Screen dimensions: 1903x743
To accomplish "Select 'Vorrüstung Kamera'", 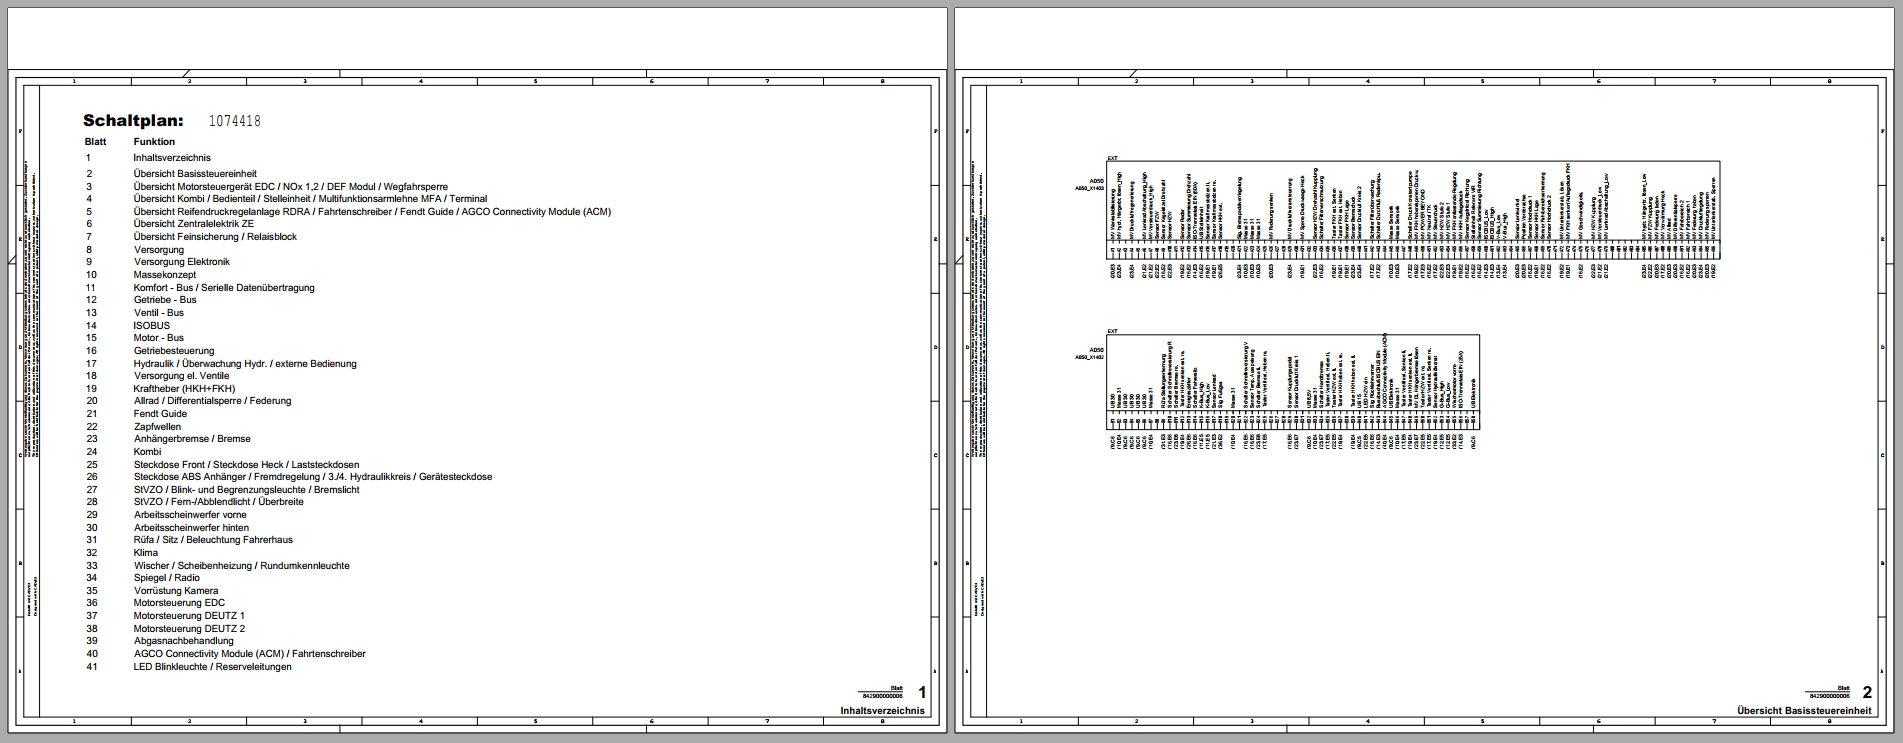I will tap(176, 591).
